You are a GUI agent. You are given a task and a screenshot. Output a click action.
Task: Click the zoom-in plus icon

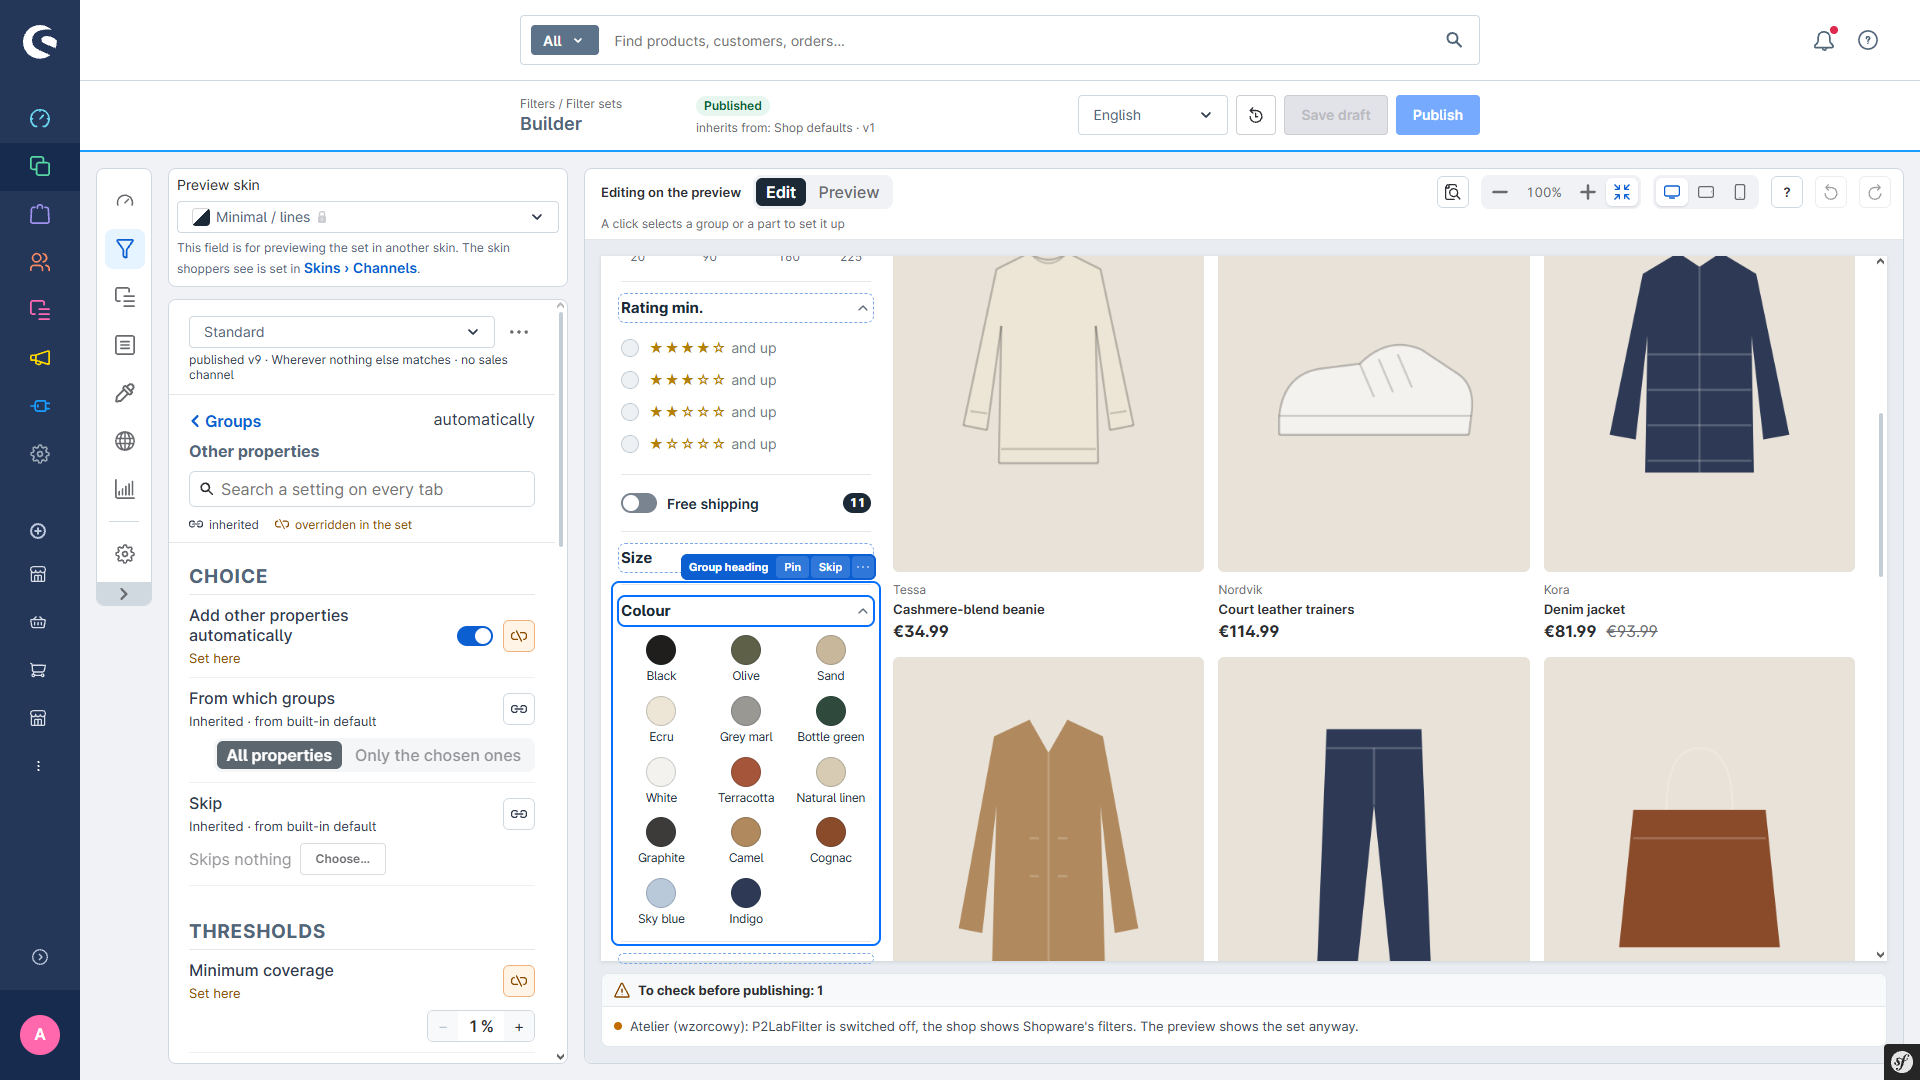click(x=1587, y=192)
